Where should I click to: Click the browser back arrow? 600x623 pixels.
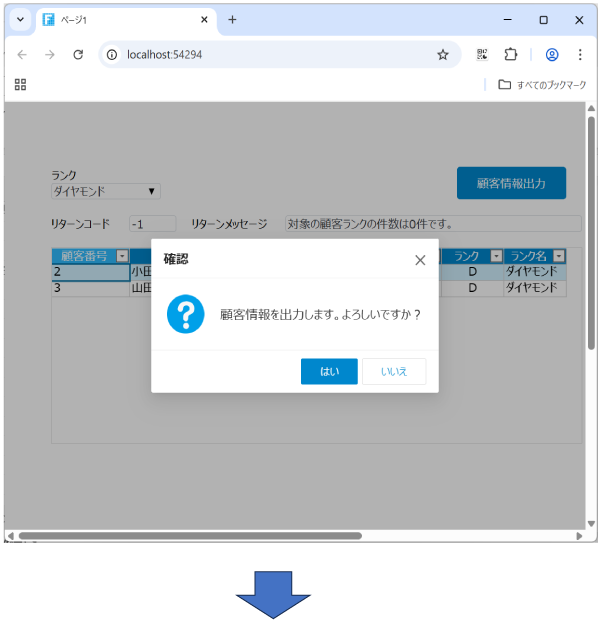[22, 54]
